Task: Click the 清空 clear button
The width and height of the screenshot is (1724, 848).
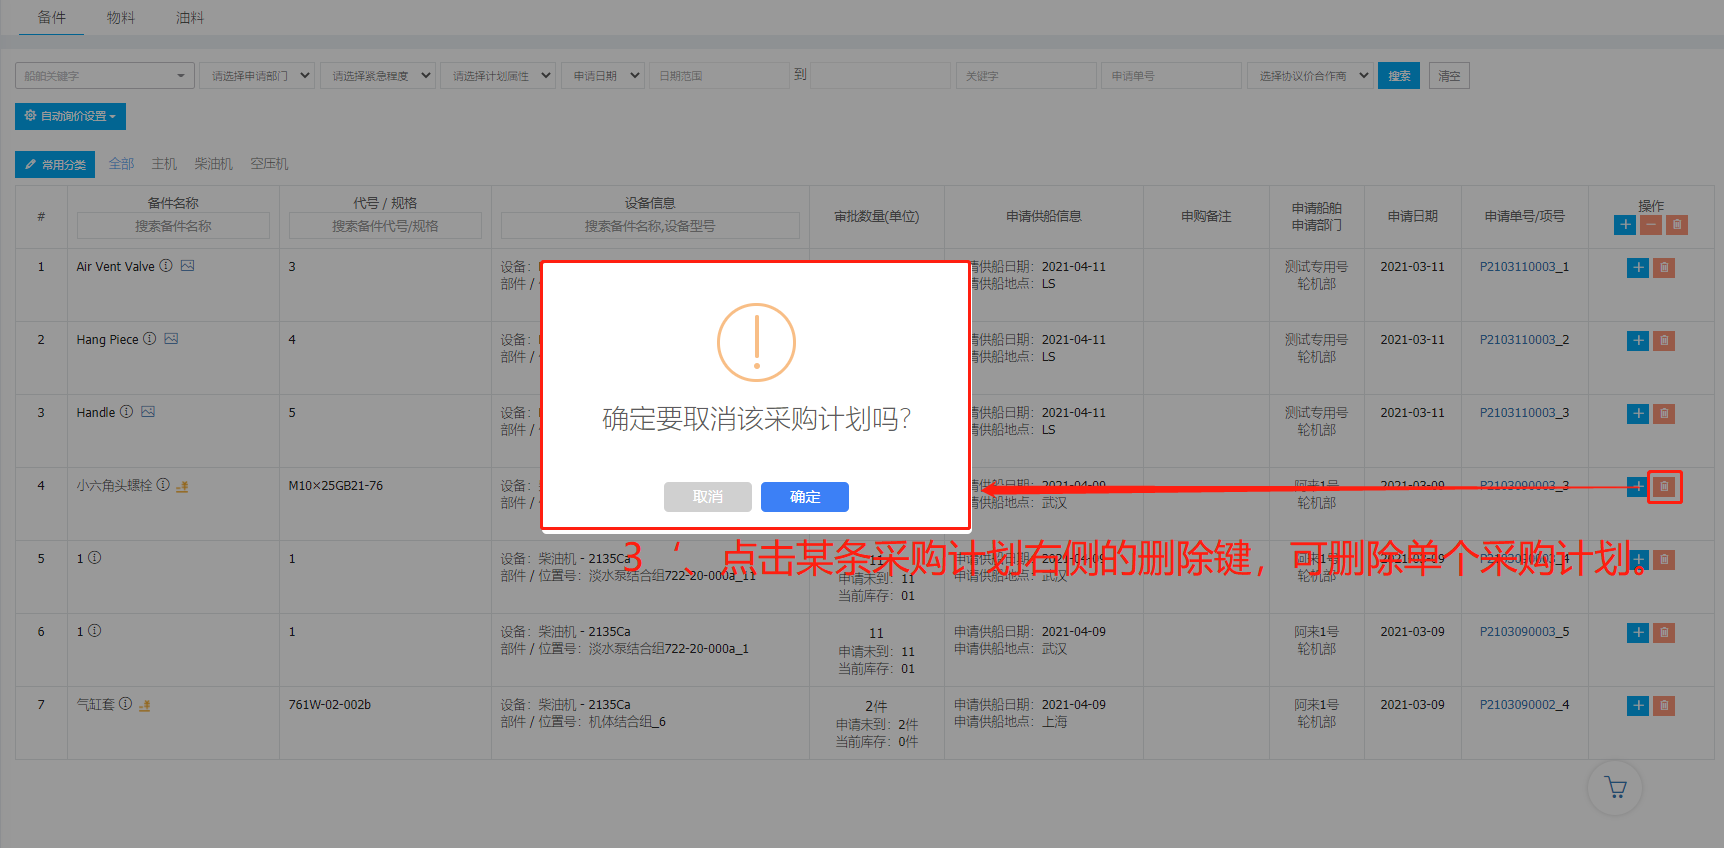Action: (1449, 76)
